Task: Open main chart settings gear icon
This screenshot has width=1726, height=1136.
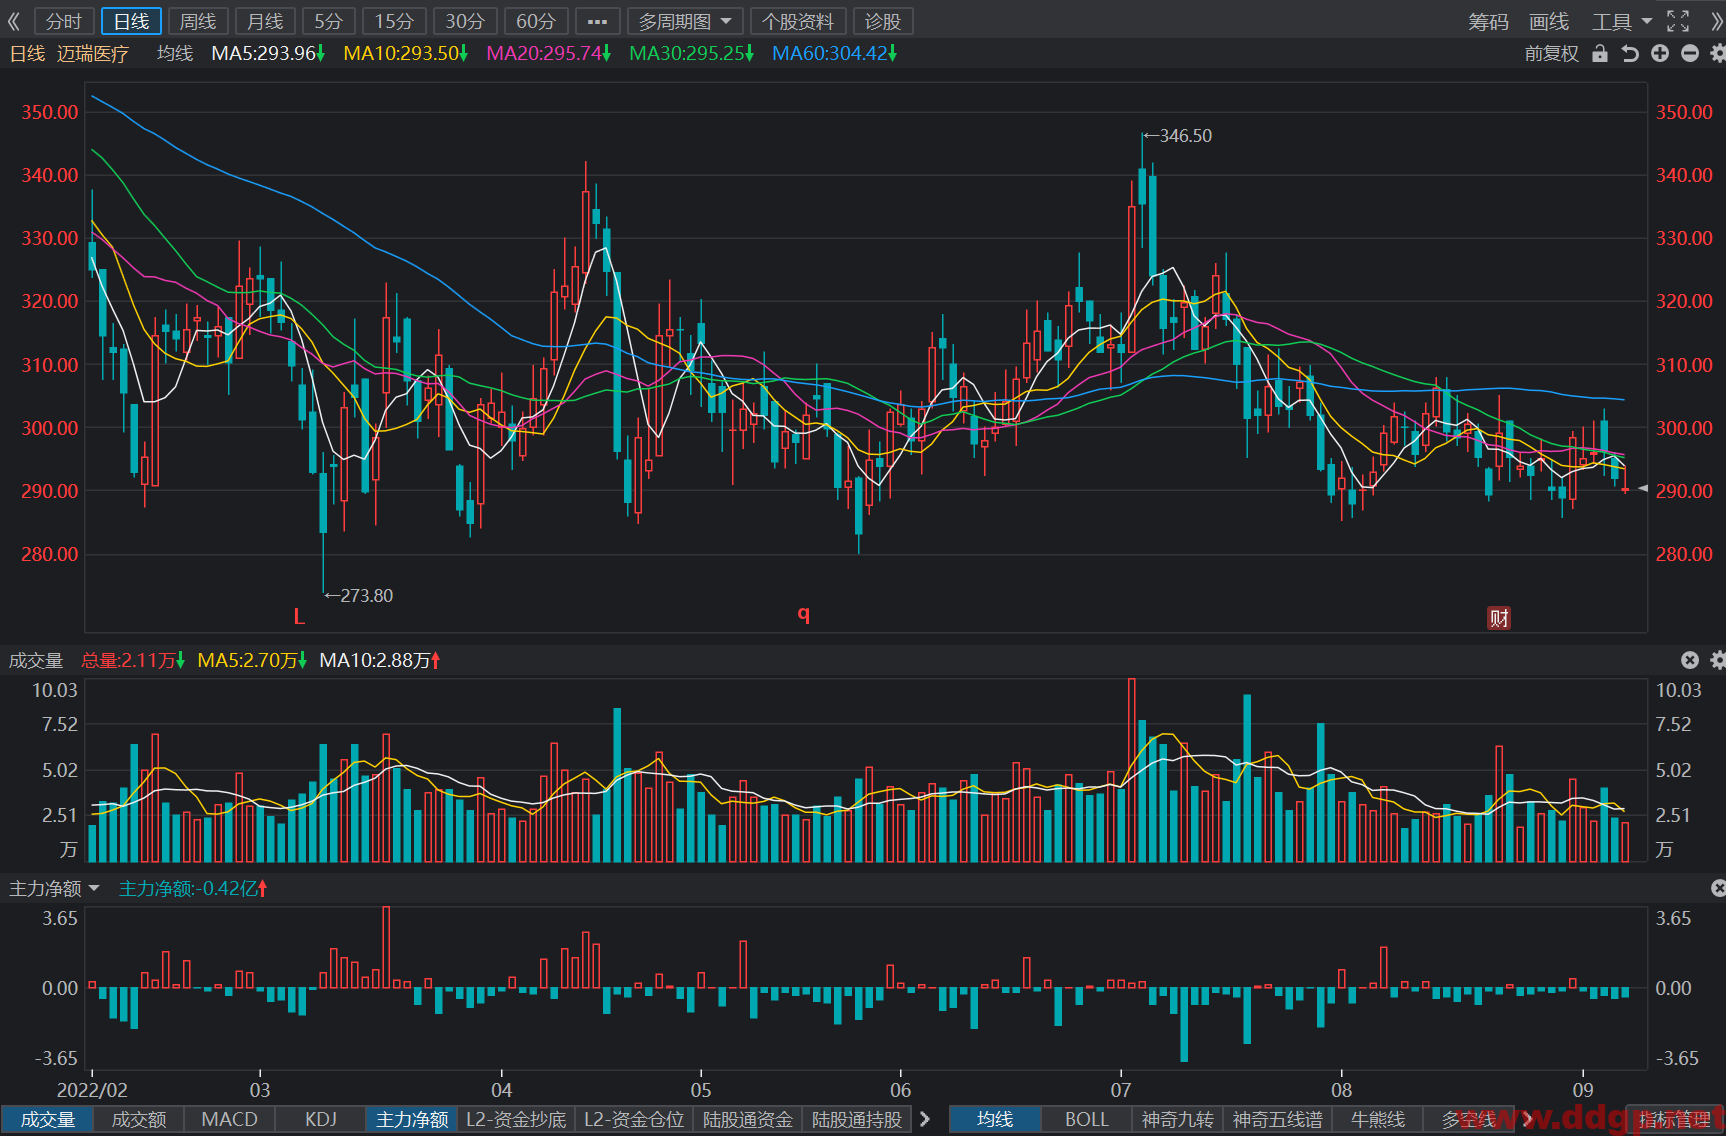Action: 1718,53
